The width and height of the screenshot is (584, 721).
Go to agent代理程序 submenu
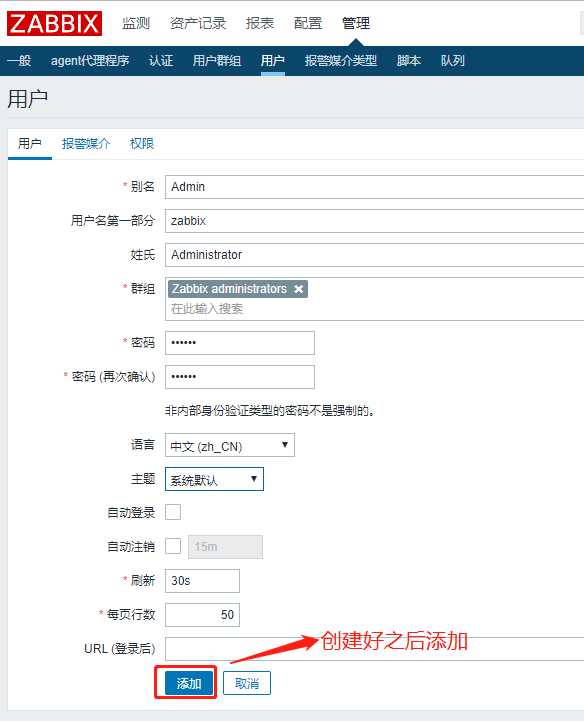pyautogui.click(x=90, y=60)
